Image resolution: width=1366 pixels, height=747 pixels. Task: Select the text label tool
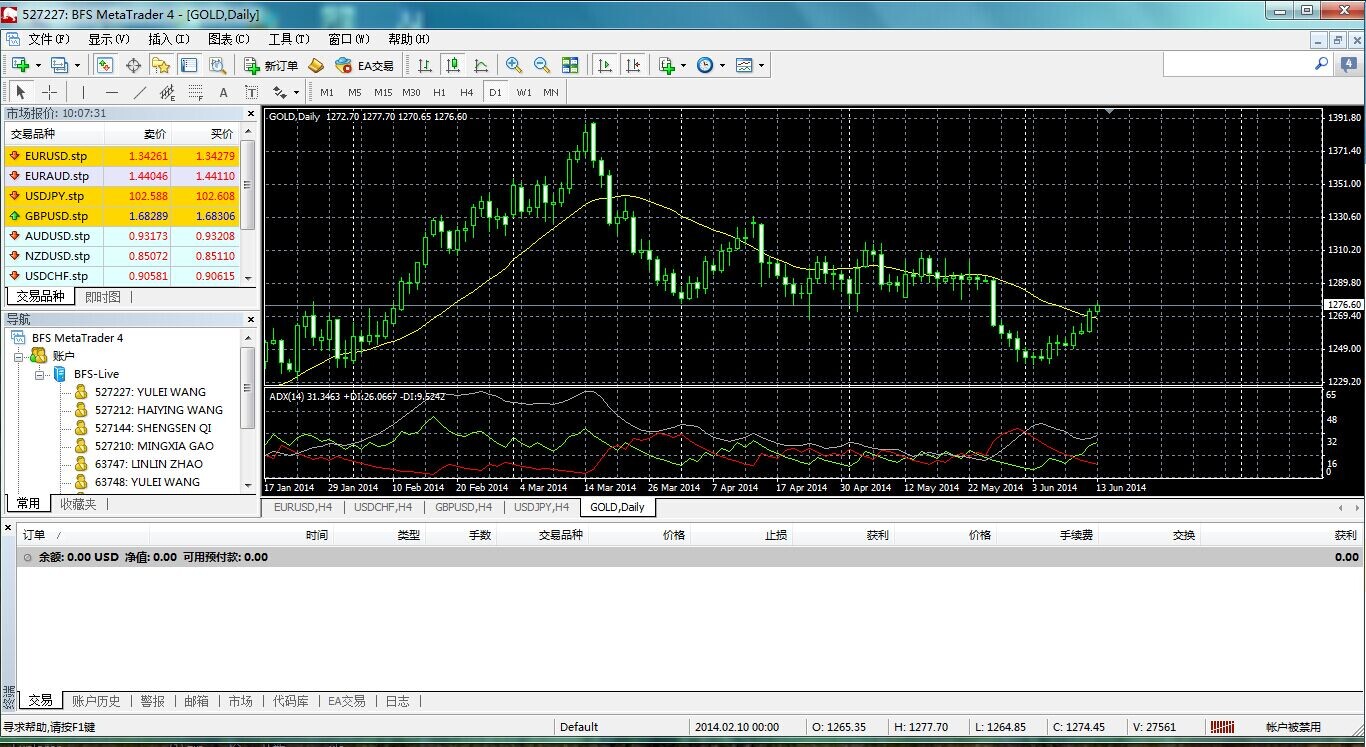click(251, 92)
